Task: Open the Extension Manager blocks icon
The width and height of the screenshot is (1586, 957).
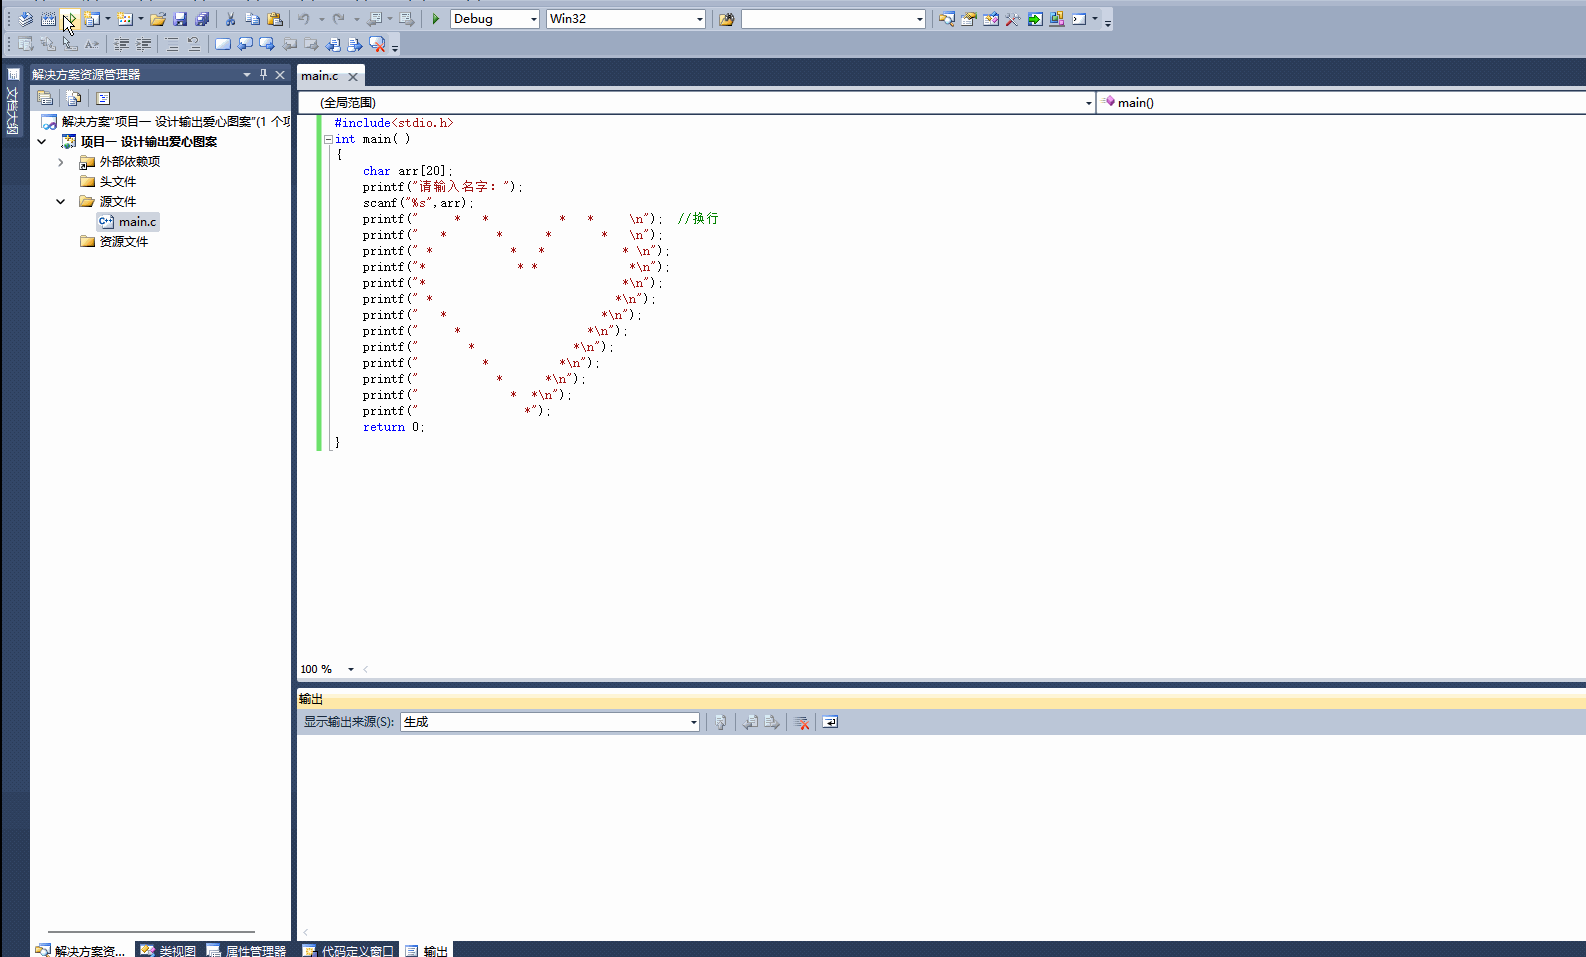Action: coord(1057,19)
